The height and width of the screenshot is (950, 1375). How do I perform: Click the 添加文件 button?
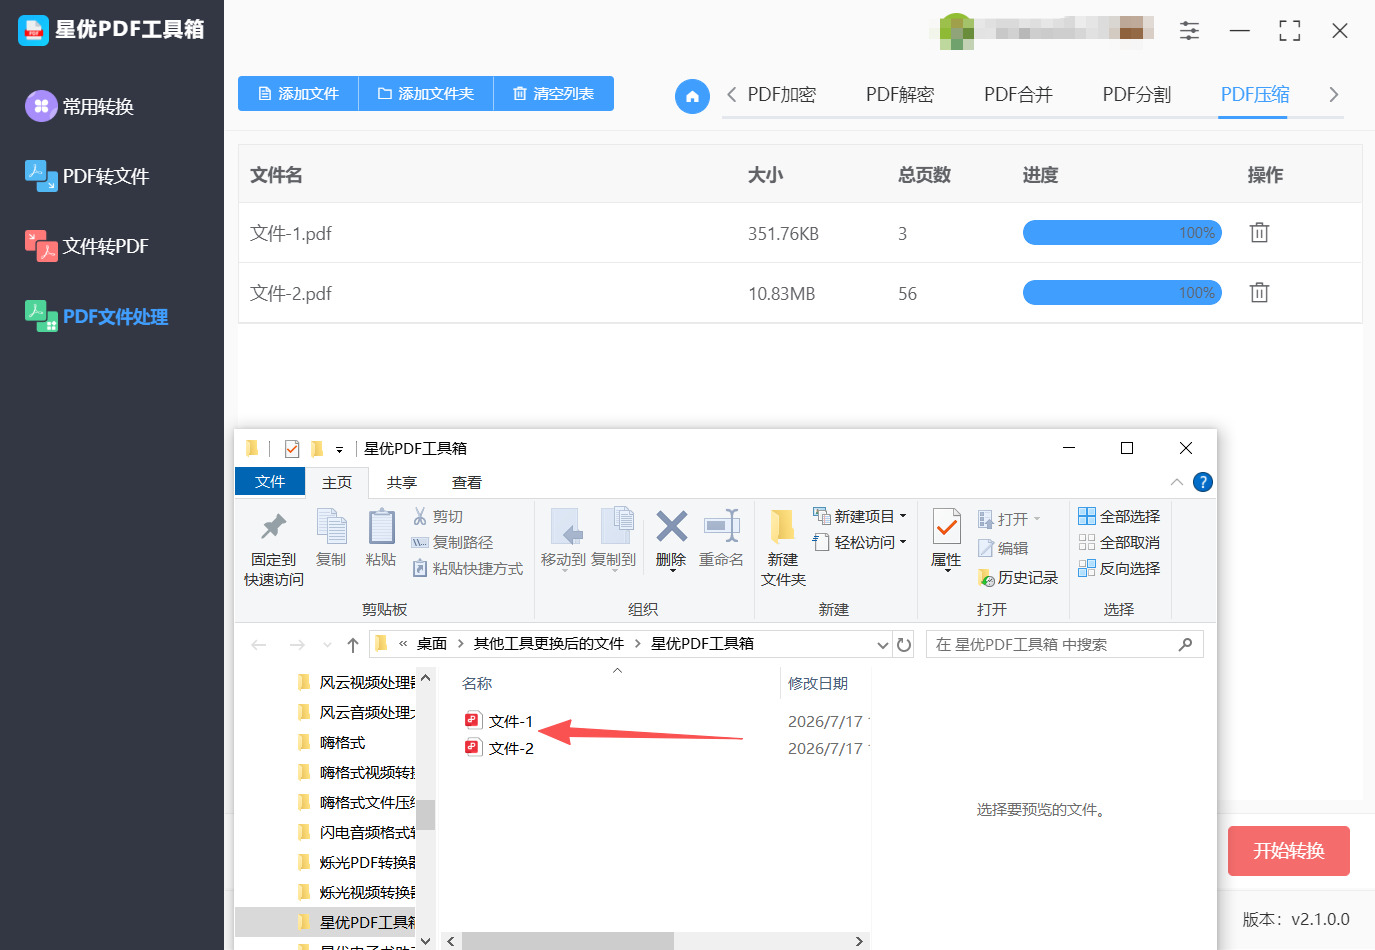[x=298, y=94]
